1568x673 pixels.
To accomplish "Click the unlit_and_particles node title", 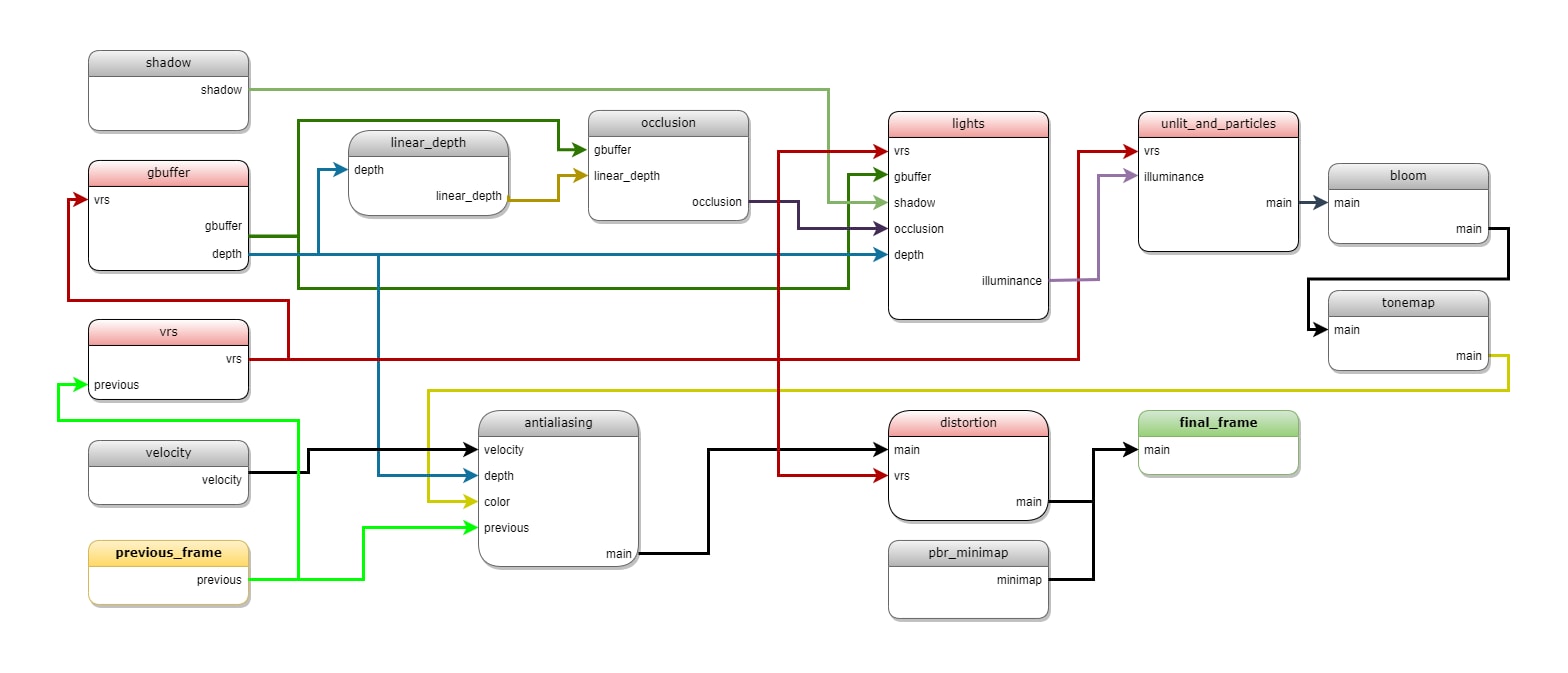I will 1218,124.
